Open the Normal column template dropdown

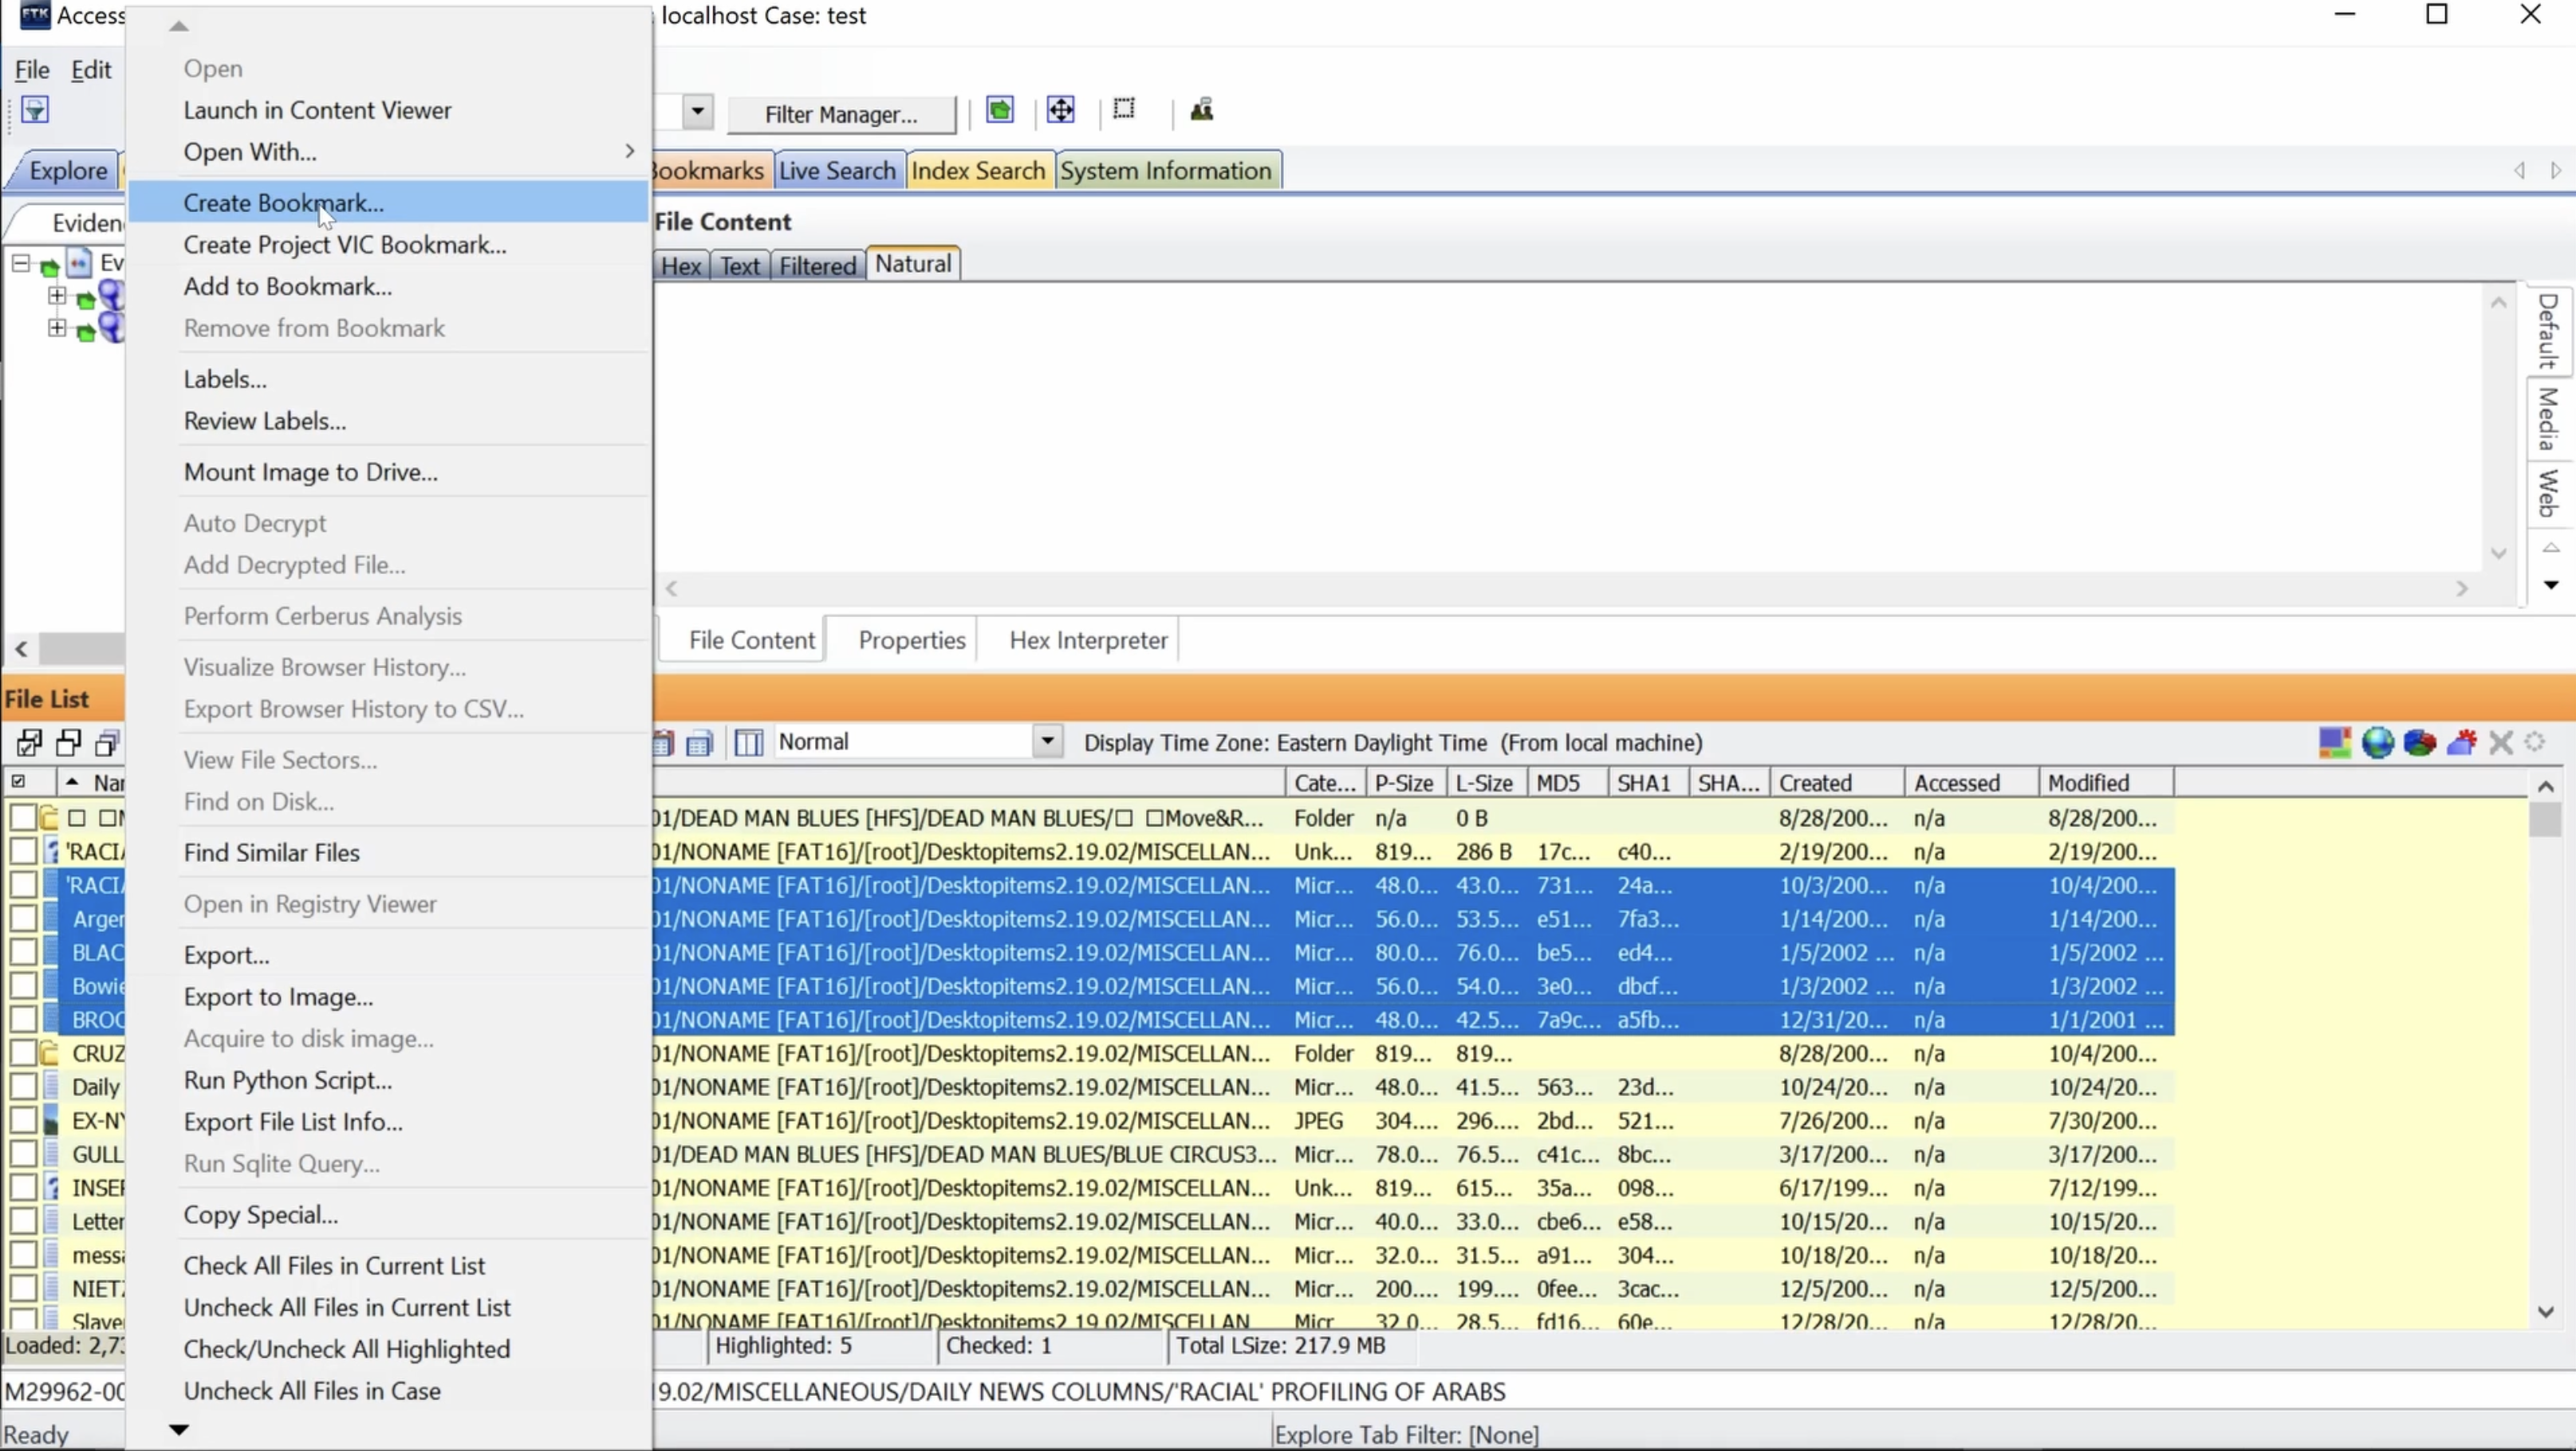[1046, 741]
